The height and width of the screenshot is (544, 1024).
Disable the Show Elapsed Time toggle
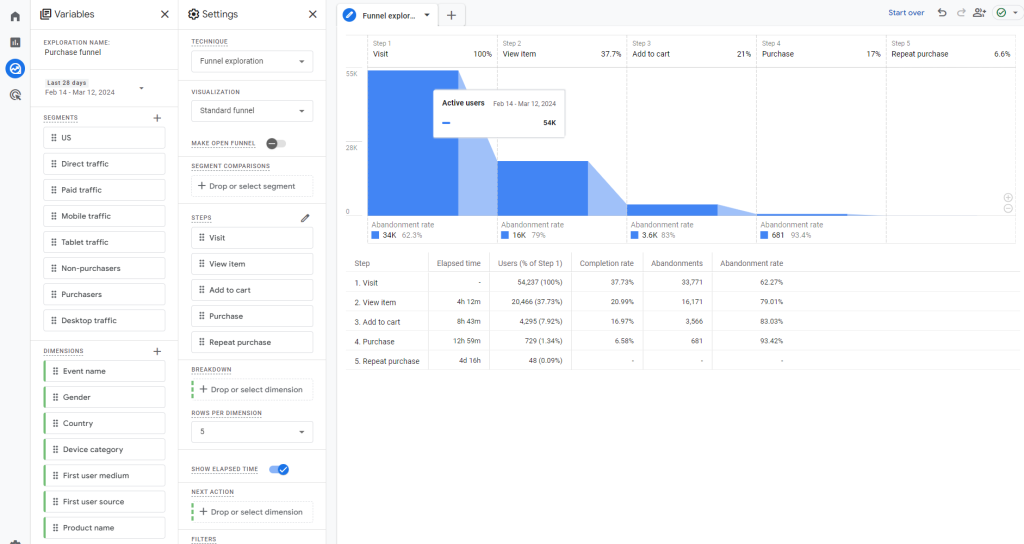pos(280,470)
